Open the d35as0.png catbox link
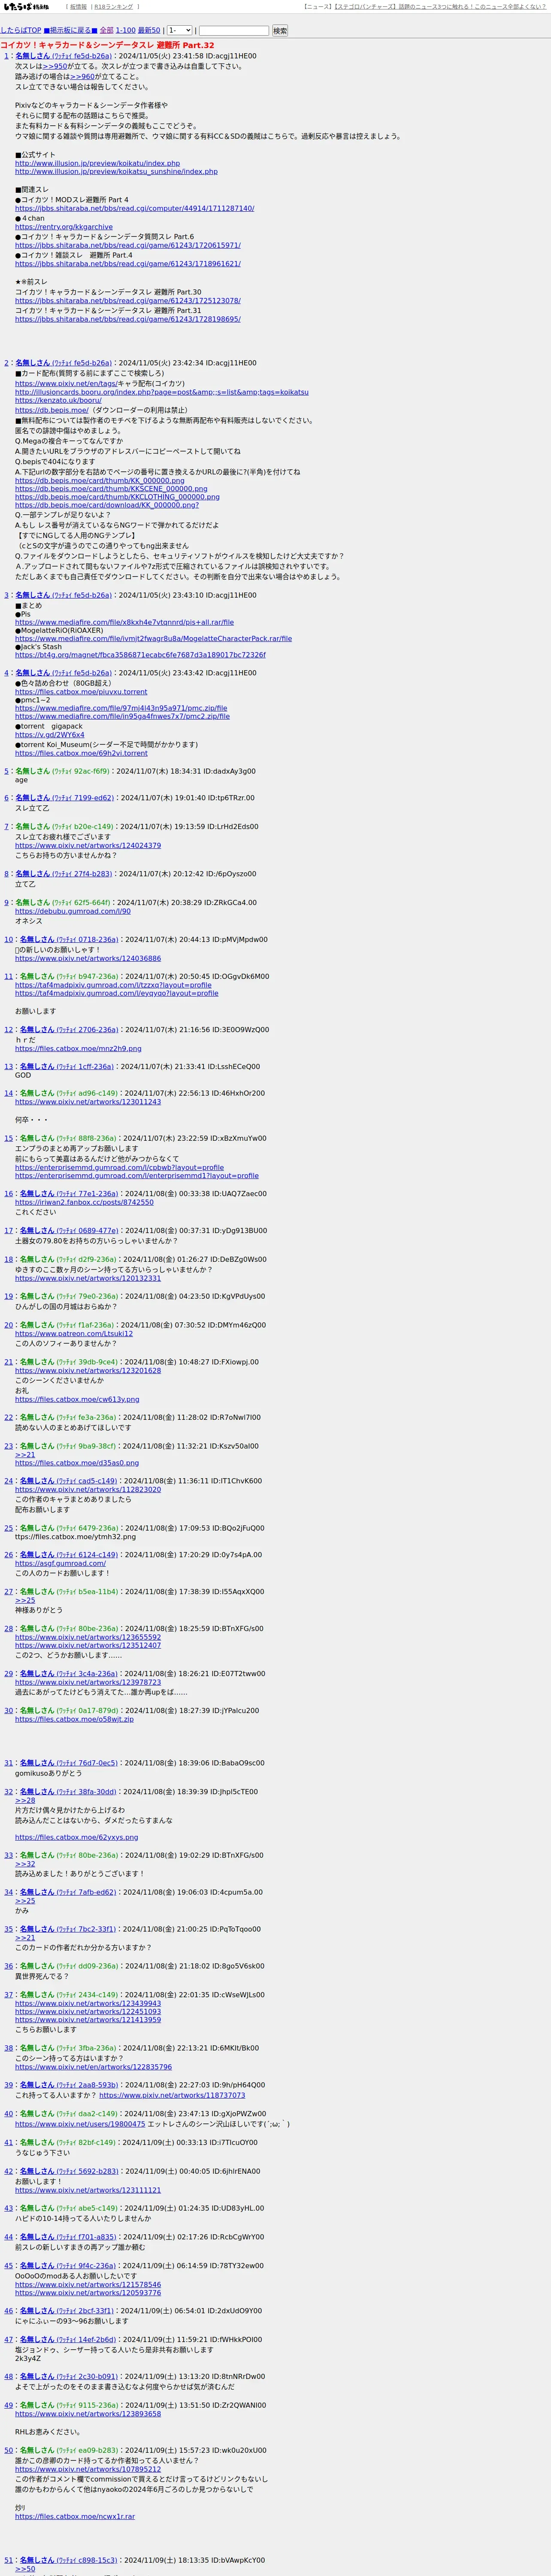This screenshot has width=551, height=2576. tap(77, 1463)
